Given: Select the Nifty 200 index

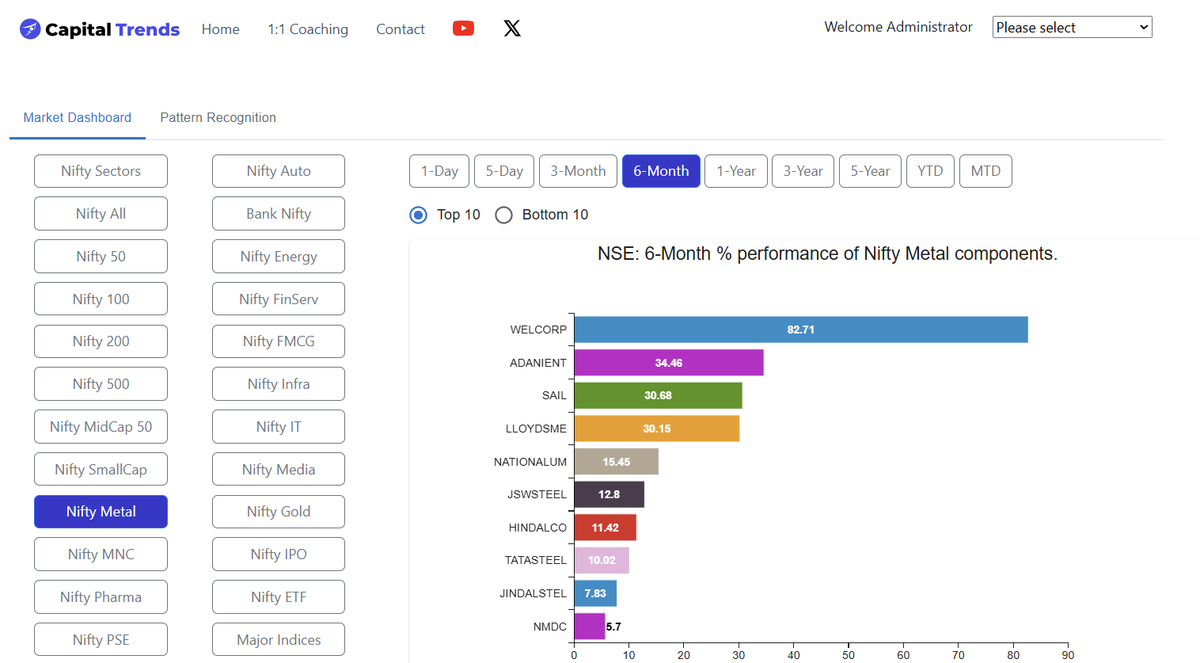Looking at the screenshot, I should tap(101, 341).
